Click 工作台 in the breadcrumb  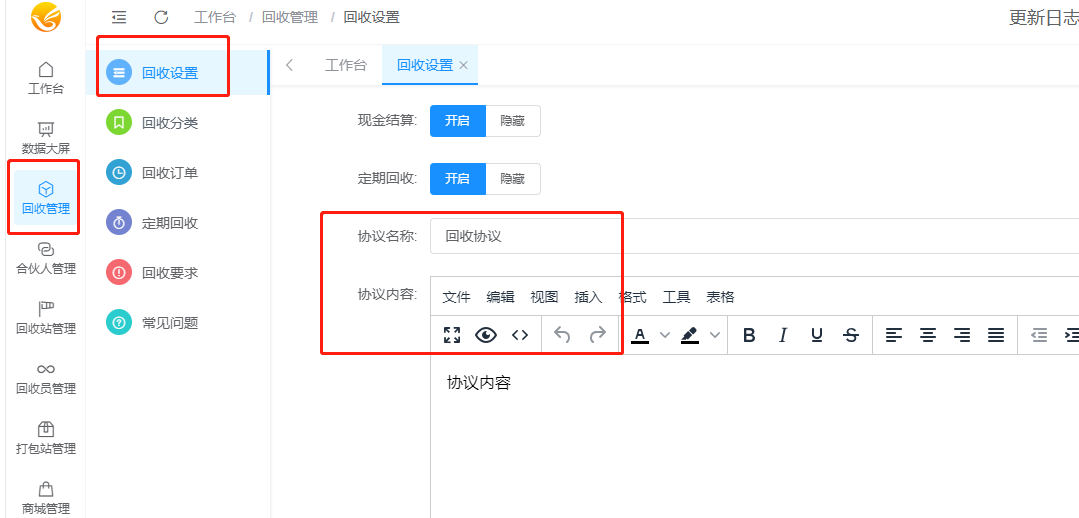(x=215, y=17)
